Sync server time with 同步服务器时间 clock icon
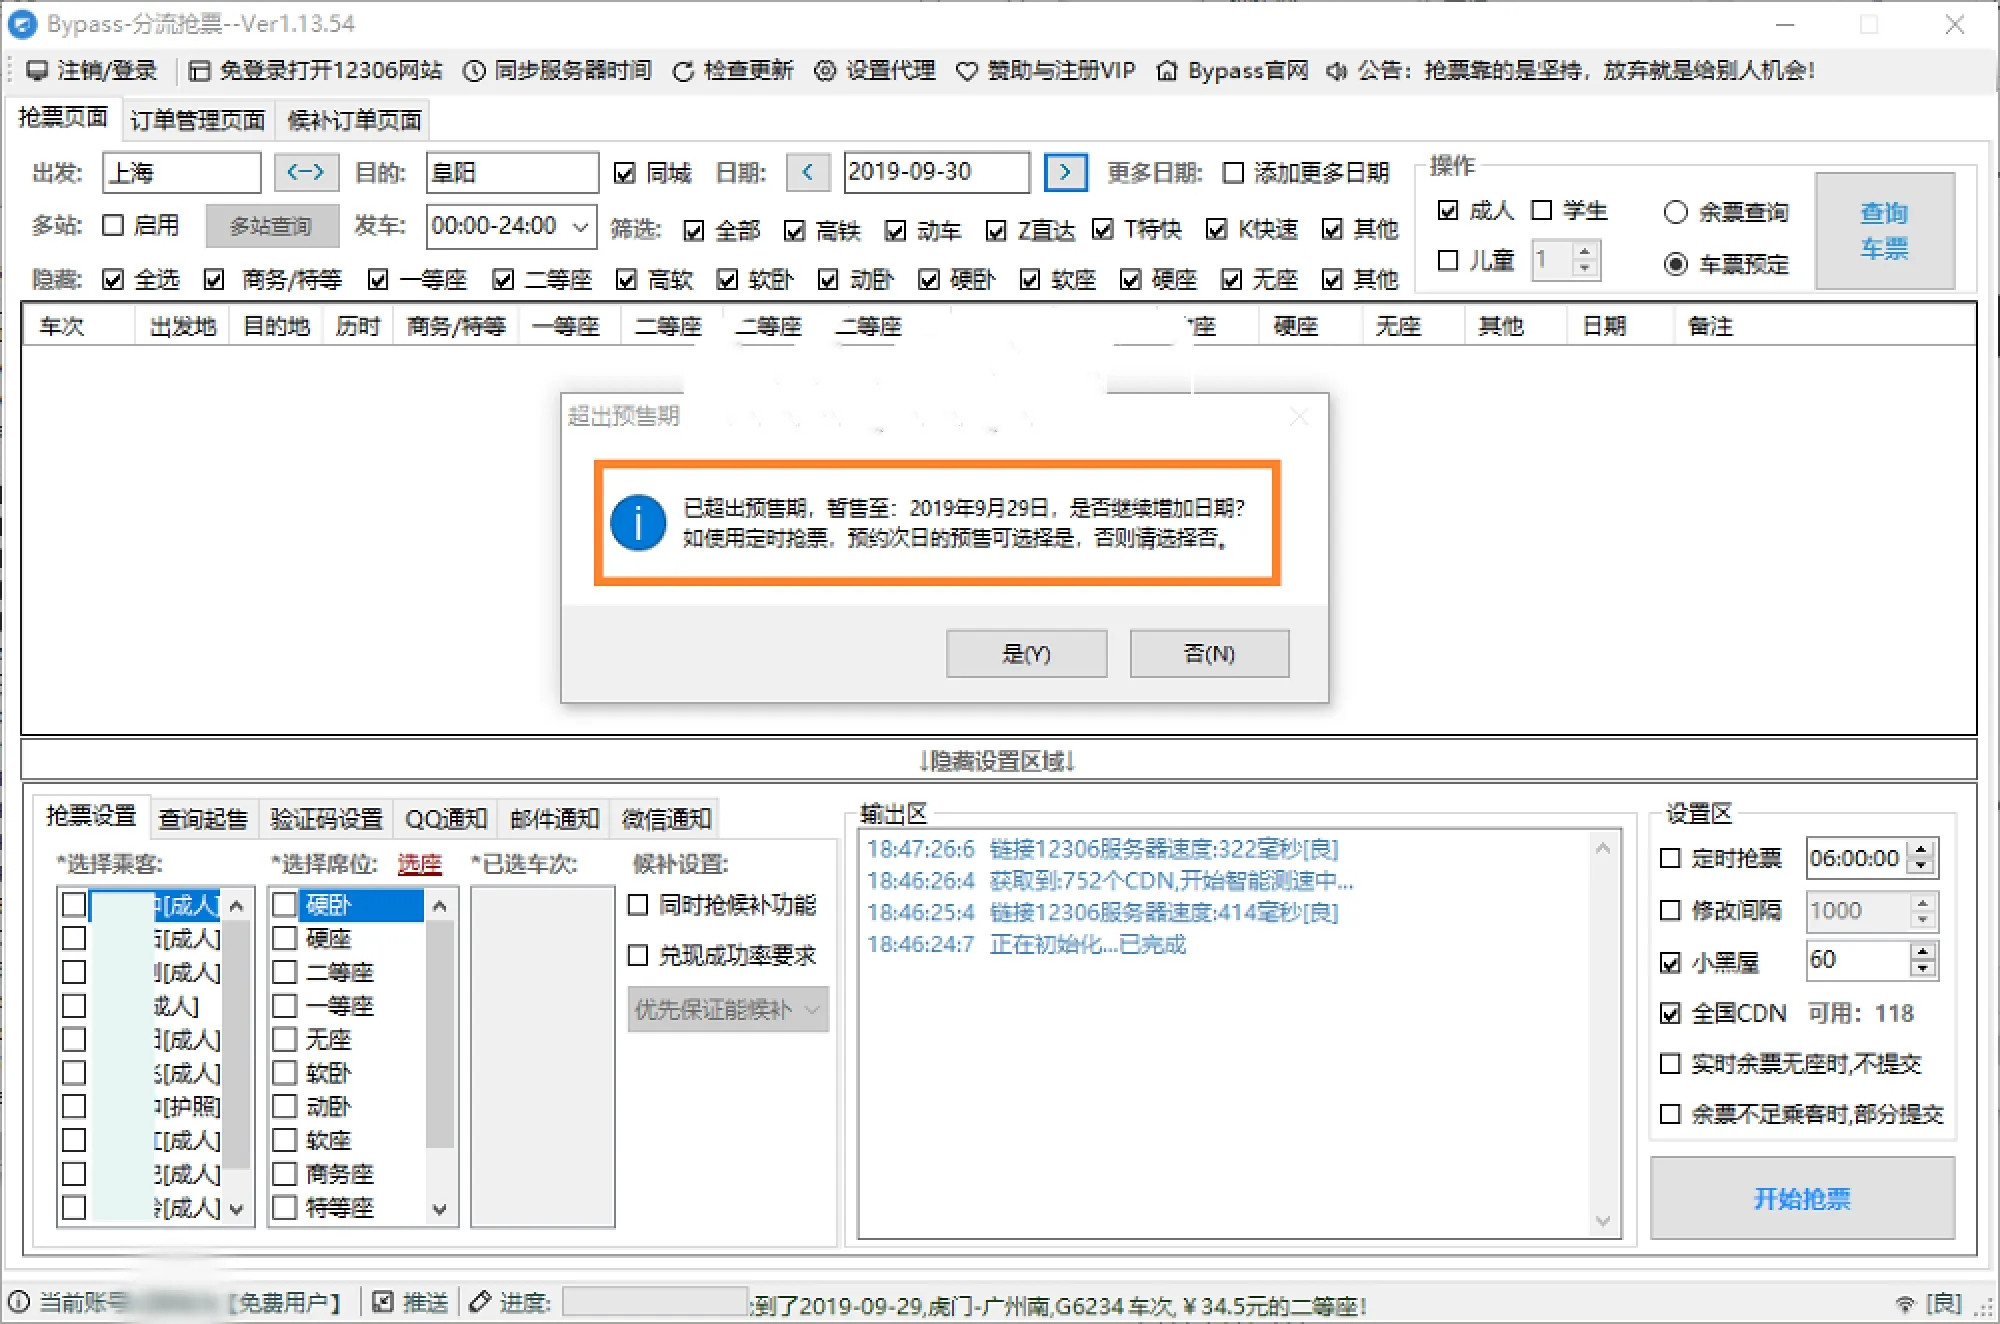2000x1324 pixels. tap(472, 70)
